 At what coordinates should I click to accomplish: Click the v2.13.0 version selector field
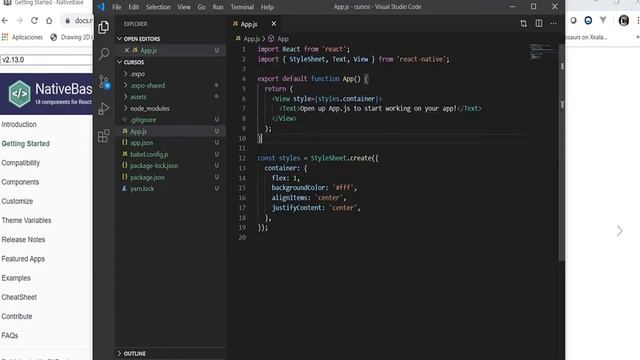point(46,60)
